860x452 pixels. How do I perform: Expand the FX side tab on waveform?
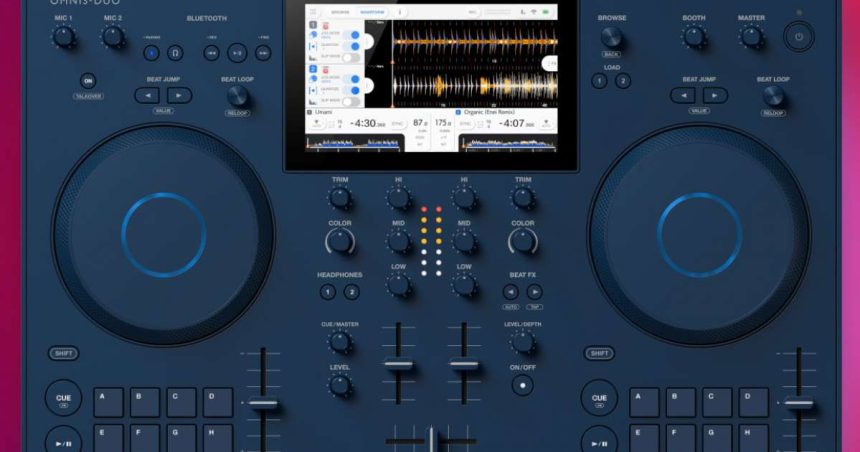pos(550,63)
